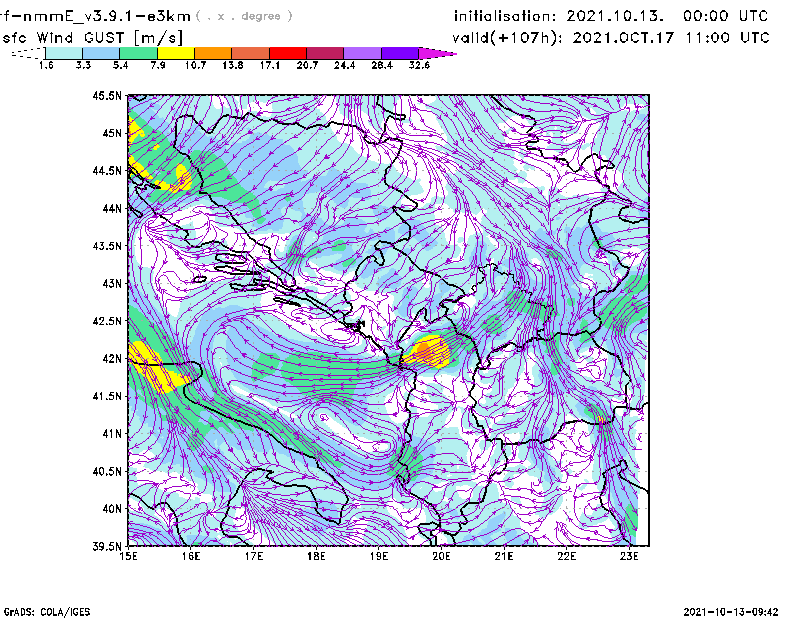The image size is (800, 618).
Task: Select the "16E" longitude label
Action: pyautogui.click(x=191, y=556)
